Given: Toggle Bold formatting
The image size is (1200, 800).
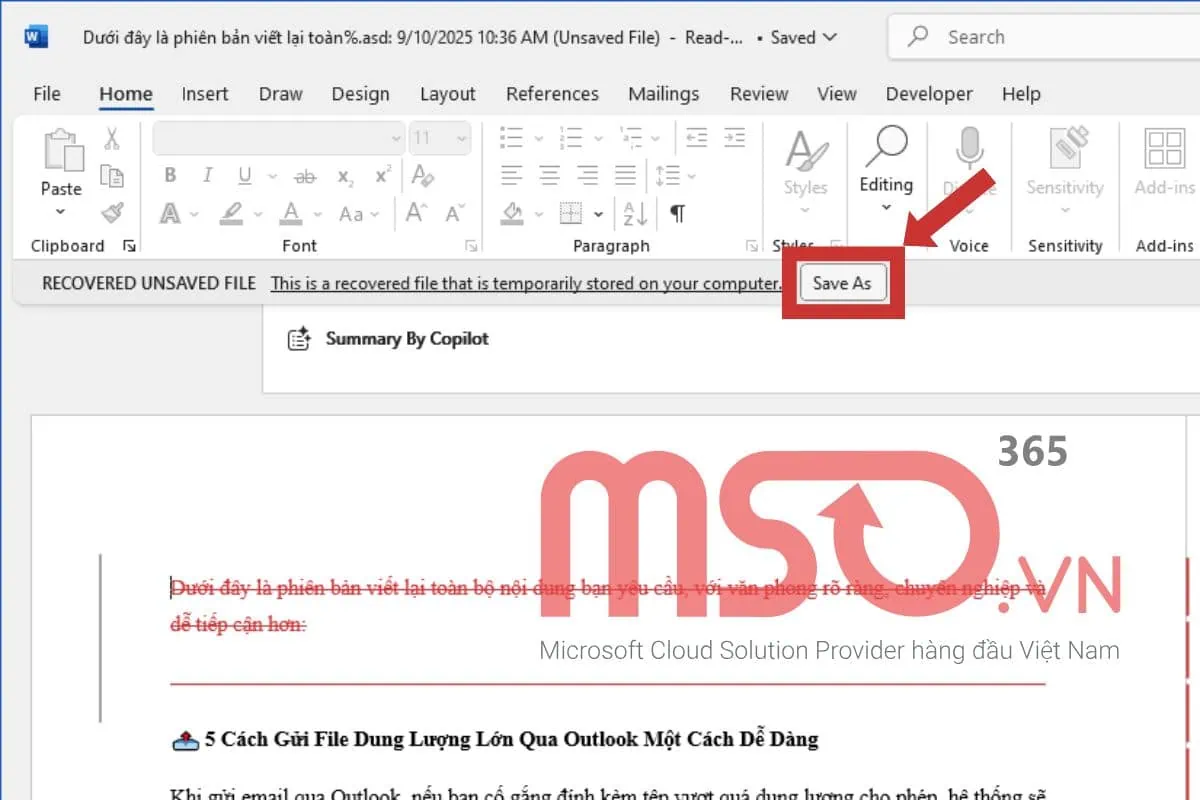Looking at the screenshot, I should pyautogui.click(x=170, y=175).
